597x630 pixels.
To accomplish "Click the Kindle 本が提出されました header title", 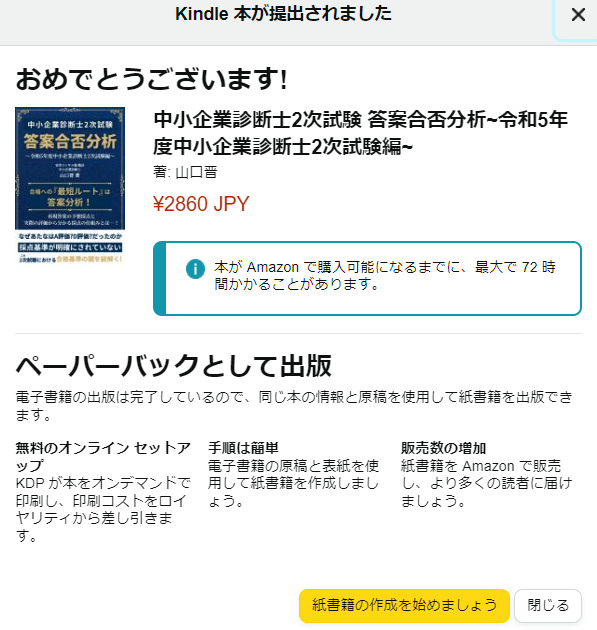I will [x=283, y=14].
